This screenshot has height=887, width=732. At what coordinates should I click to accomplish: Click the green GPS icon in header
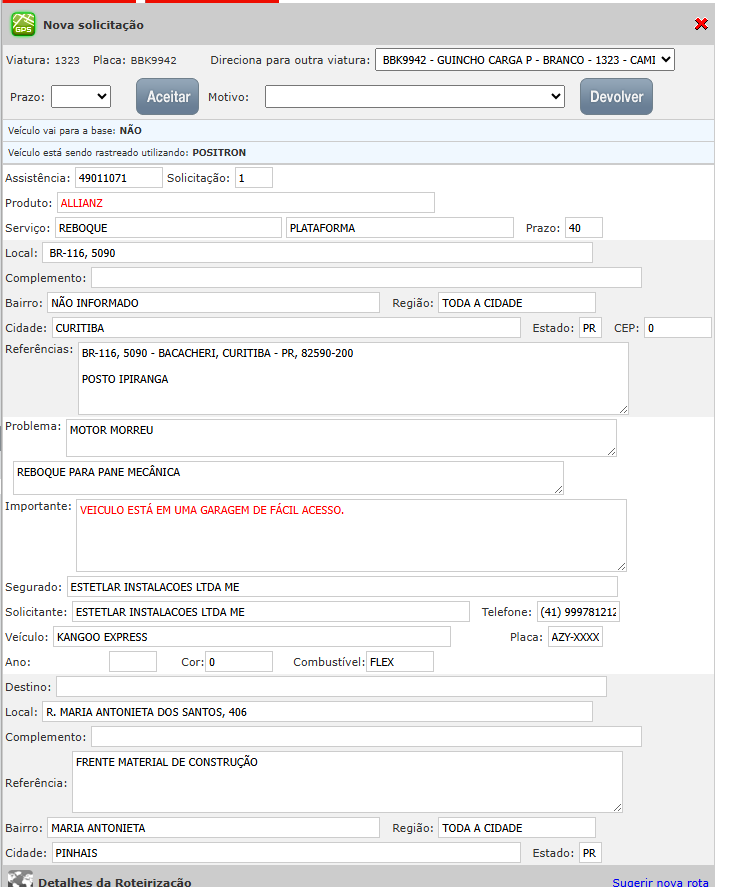point(22,24)
